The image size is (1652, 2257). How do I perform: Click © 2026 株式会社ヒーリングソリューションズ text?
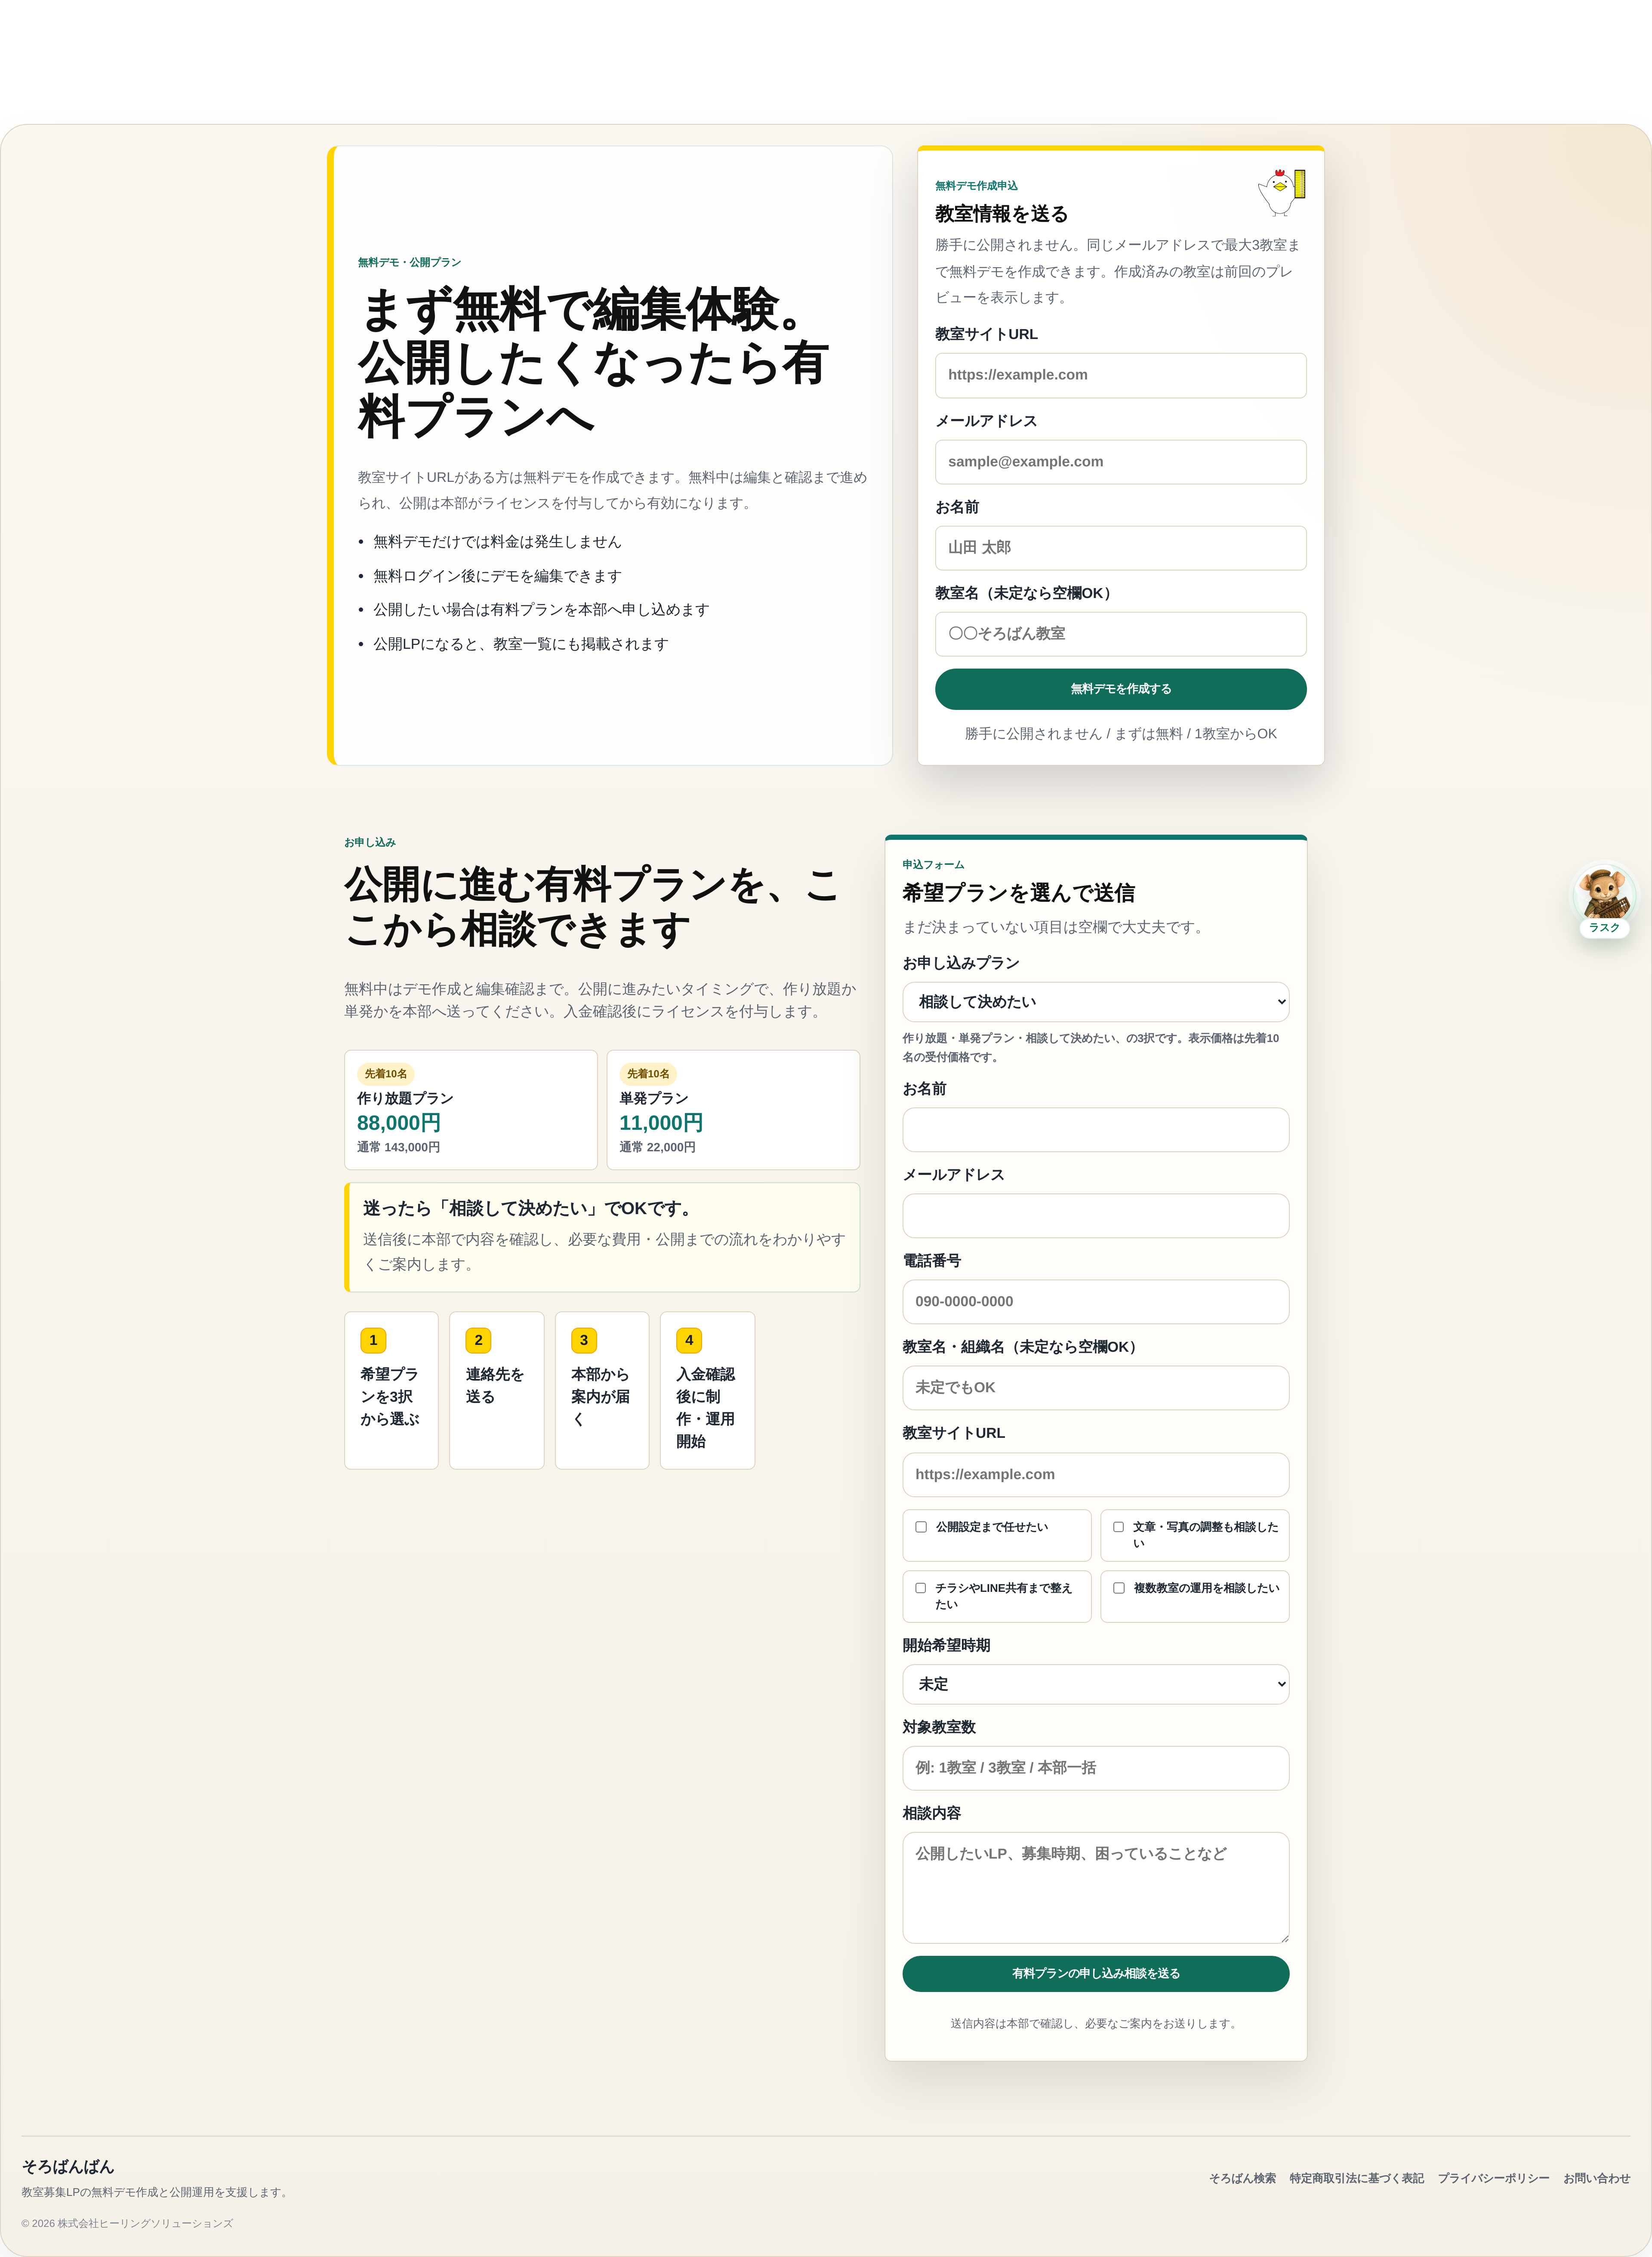pyautogui.click(x=127, y=2223)
